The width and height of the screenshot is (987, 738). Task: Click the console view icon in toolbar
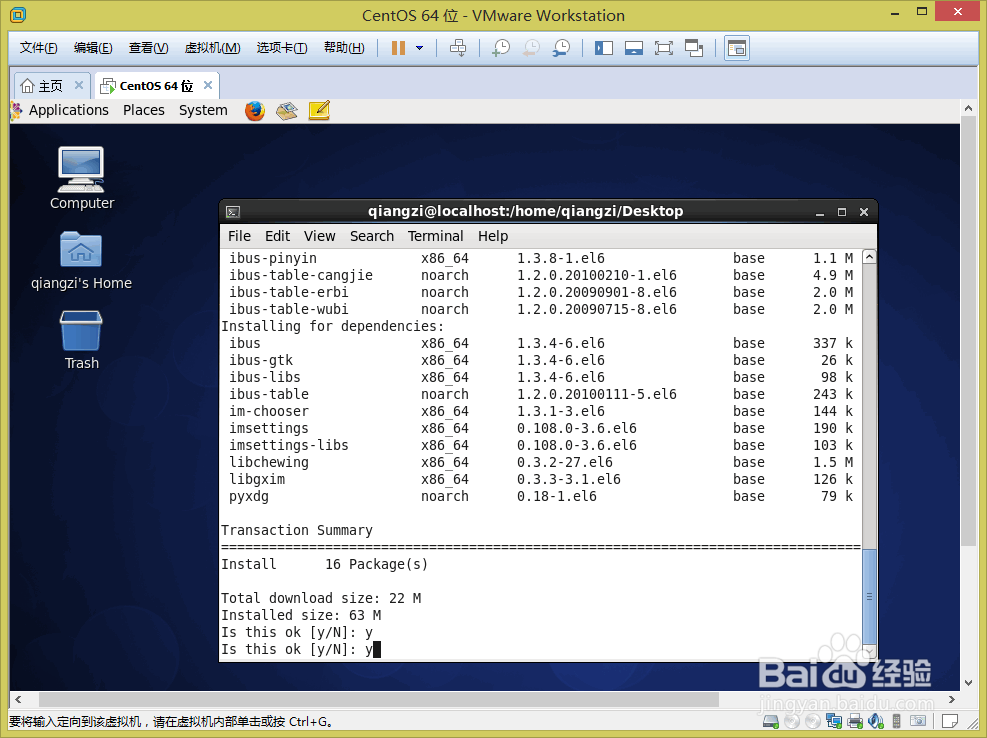click(736, 48)
